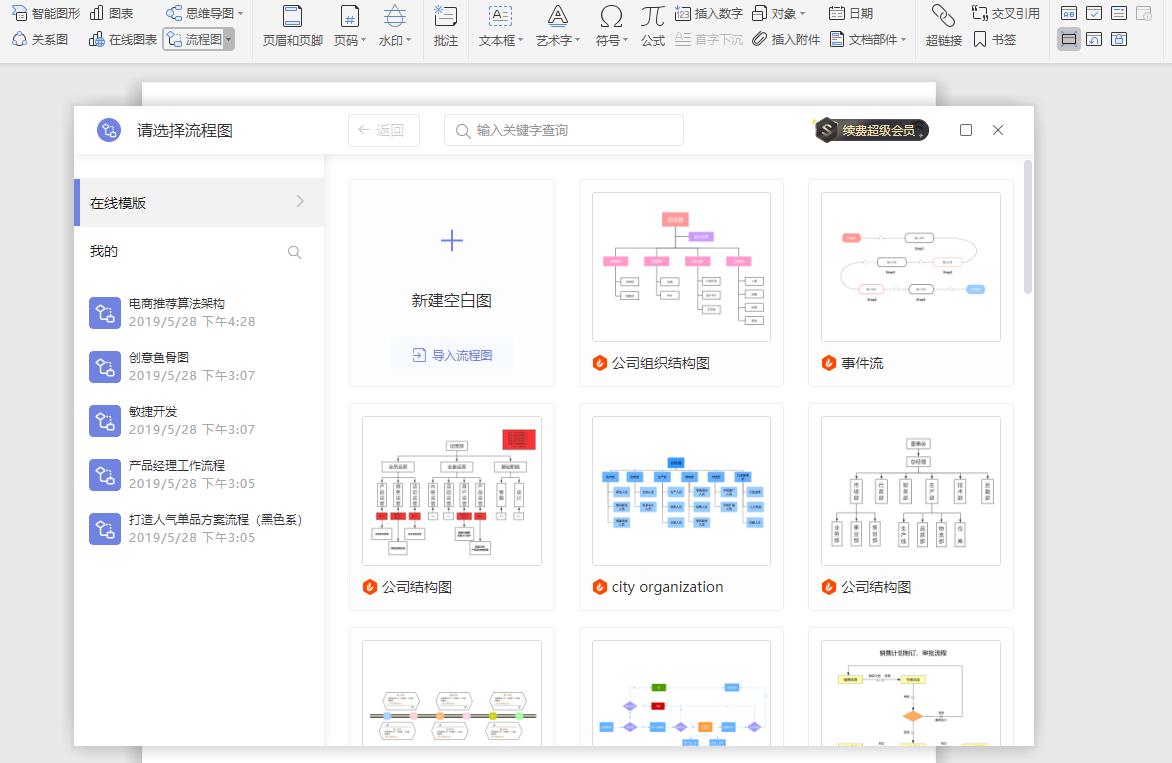This screenshot has height=763, width=1172.
Task: Click the flowchart icon for 电商推荐算法架构
Action: coord(105,312)
